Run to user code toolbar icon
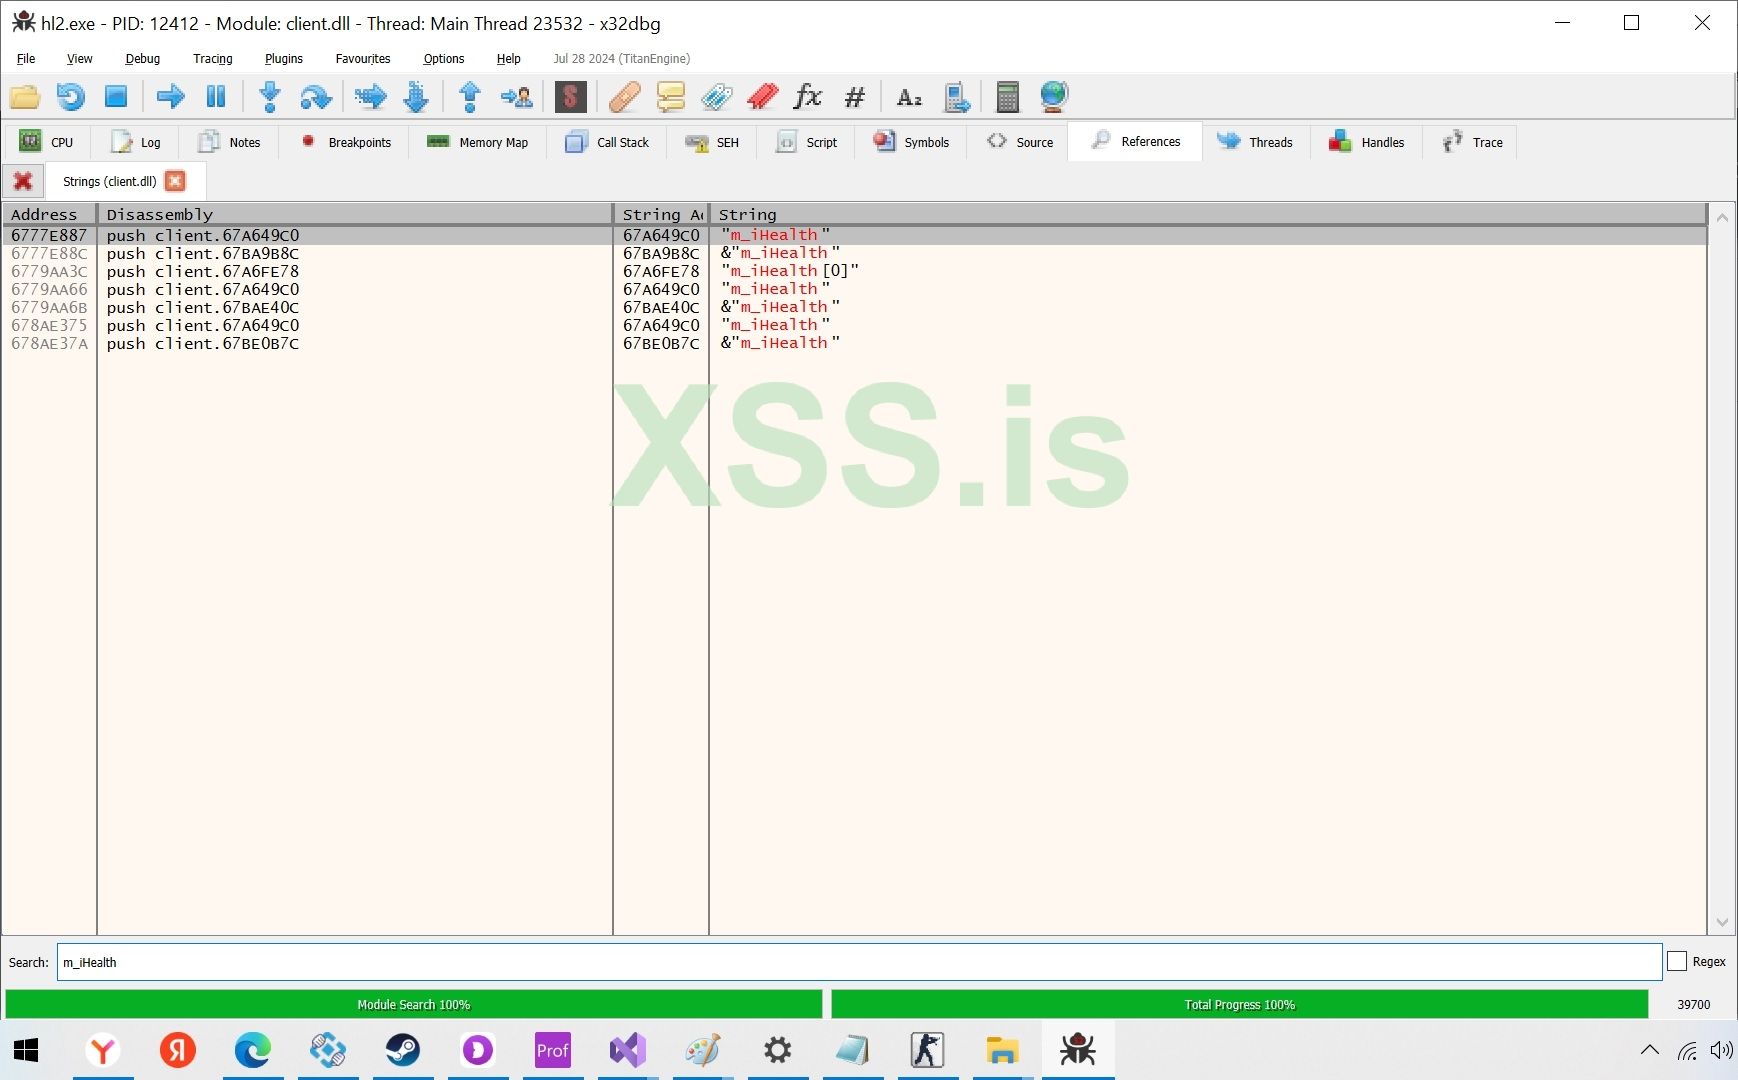This screenshot has height=1080, width=1738. tap(517, 97)
